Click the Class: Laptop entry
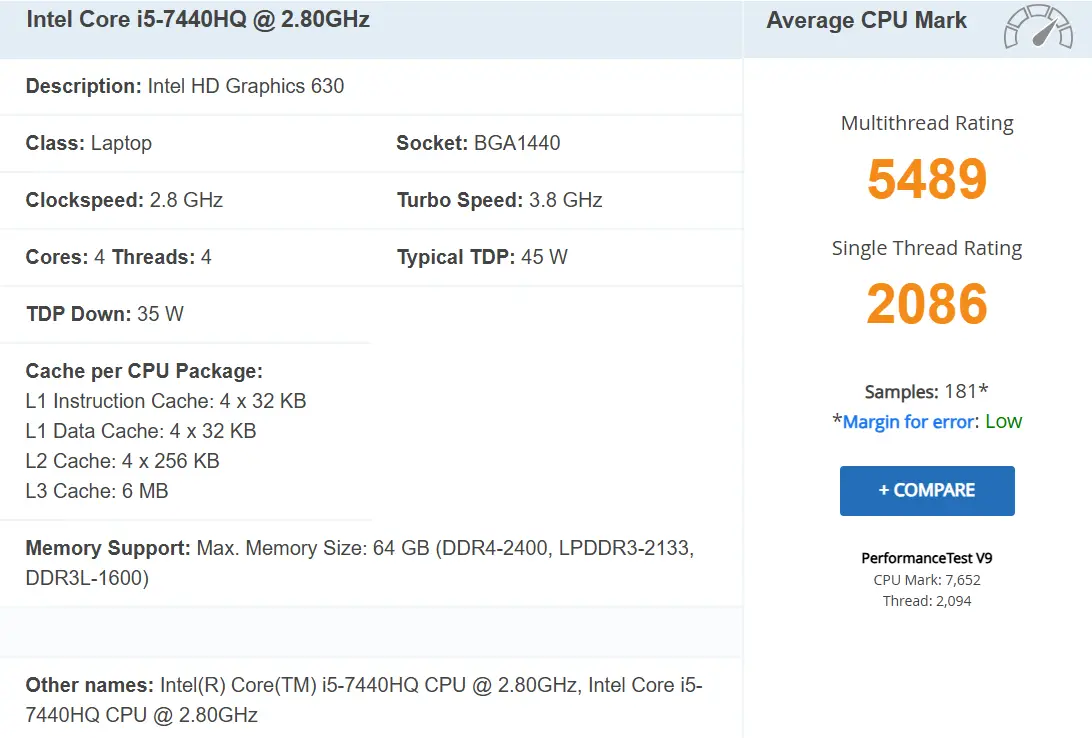 click(x=88, y=143)
